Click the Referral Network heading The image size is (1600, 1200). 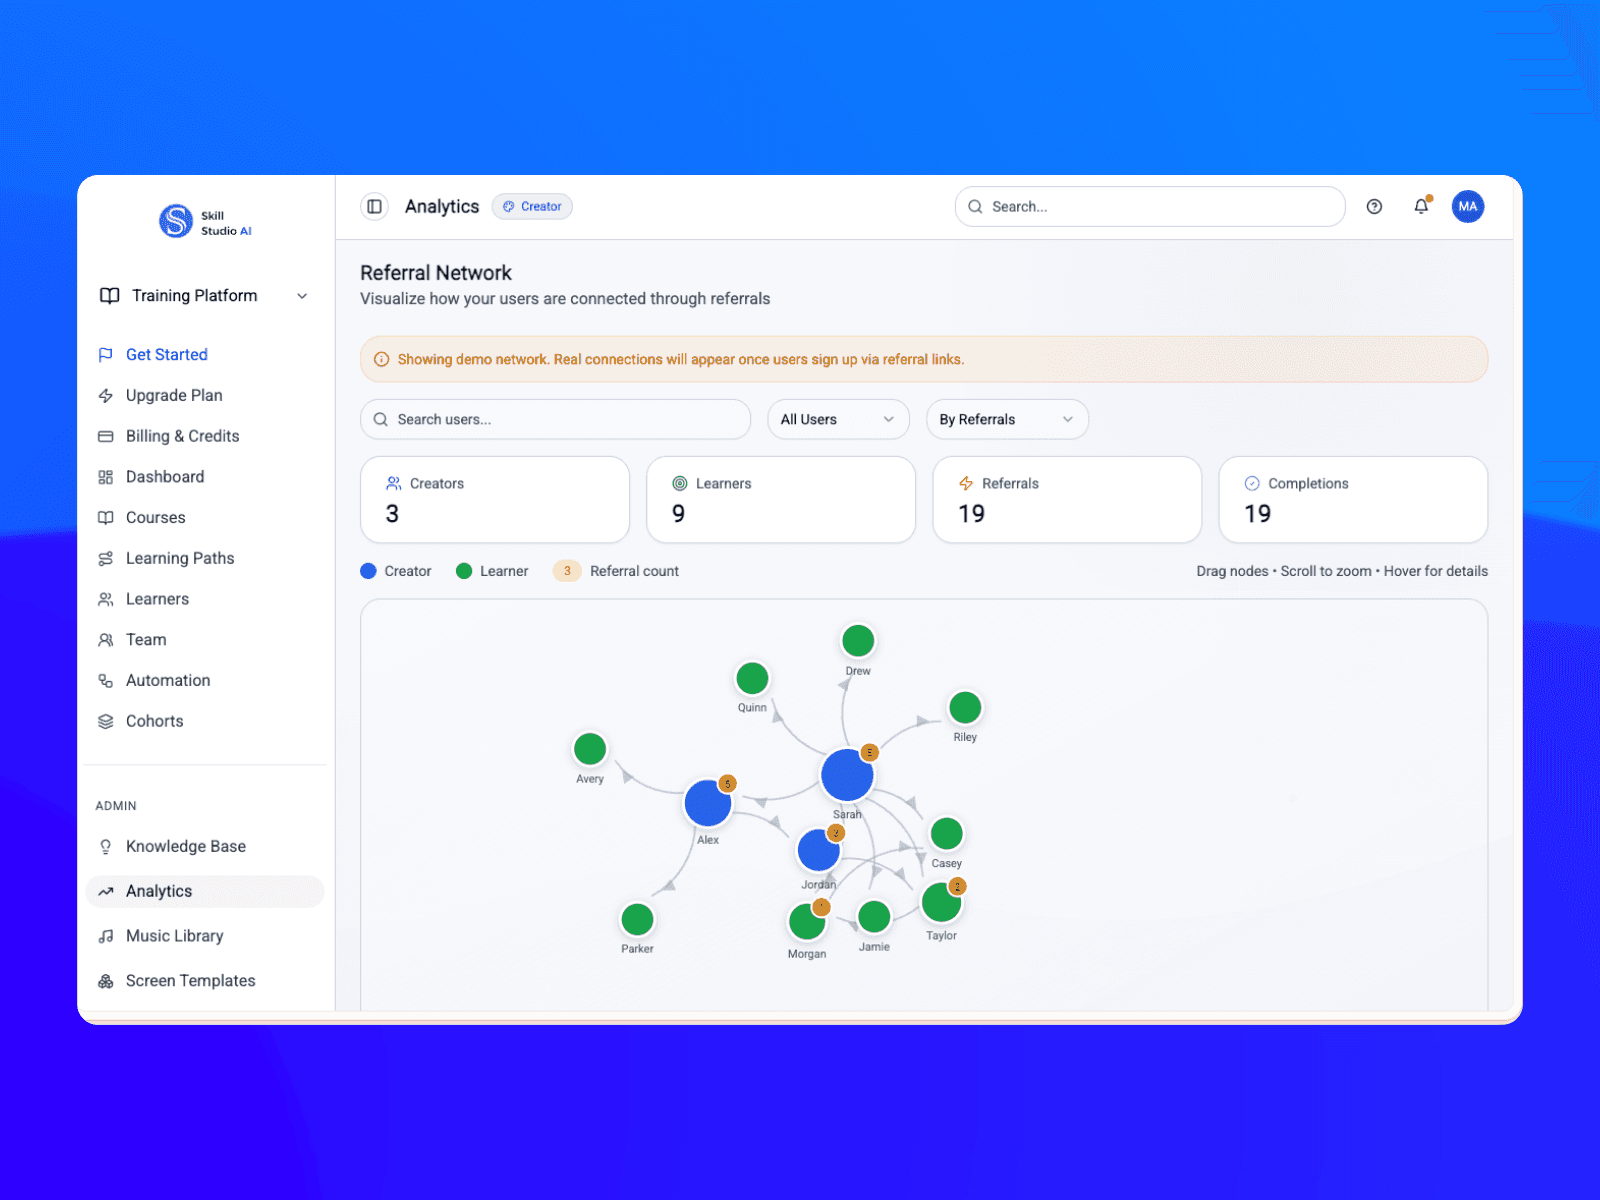pos(436,273)
